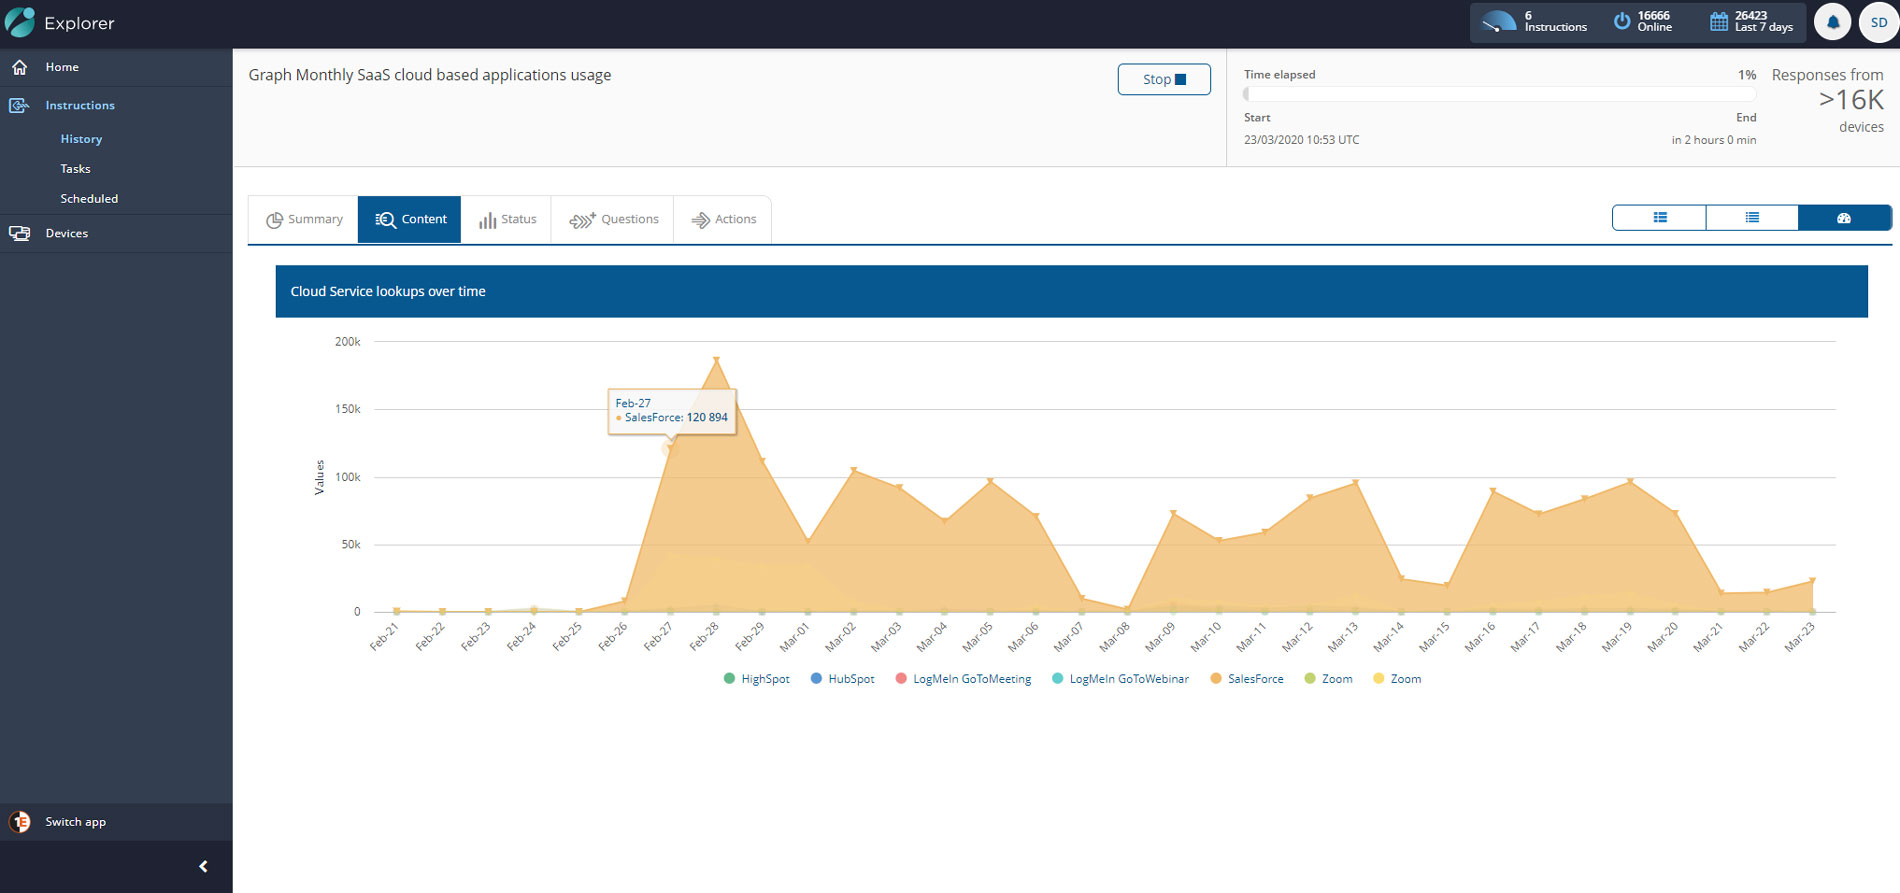Click the Switch app 1E icon

pos(19,822)
